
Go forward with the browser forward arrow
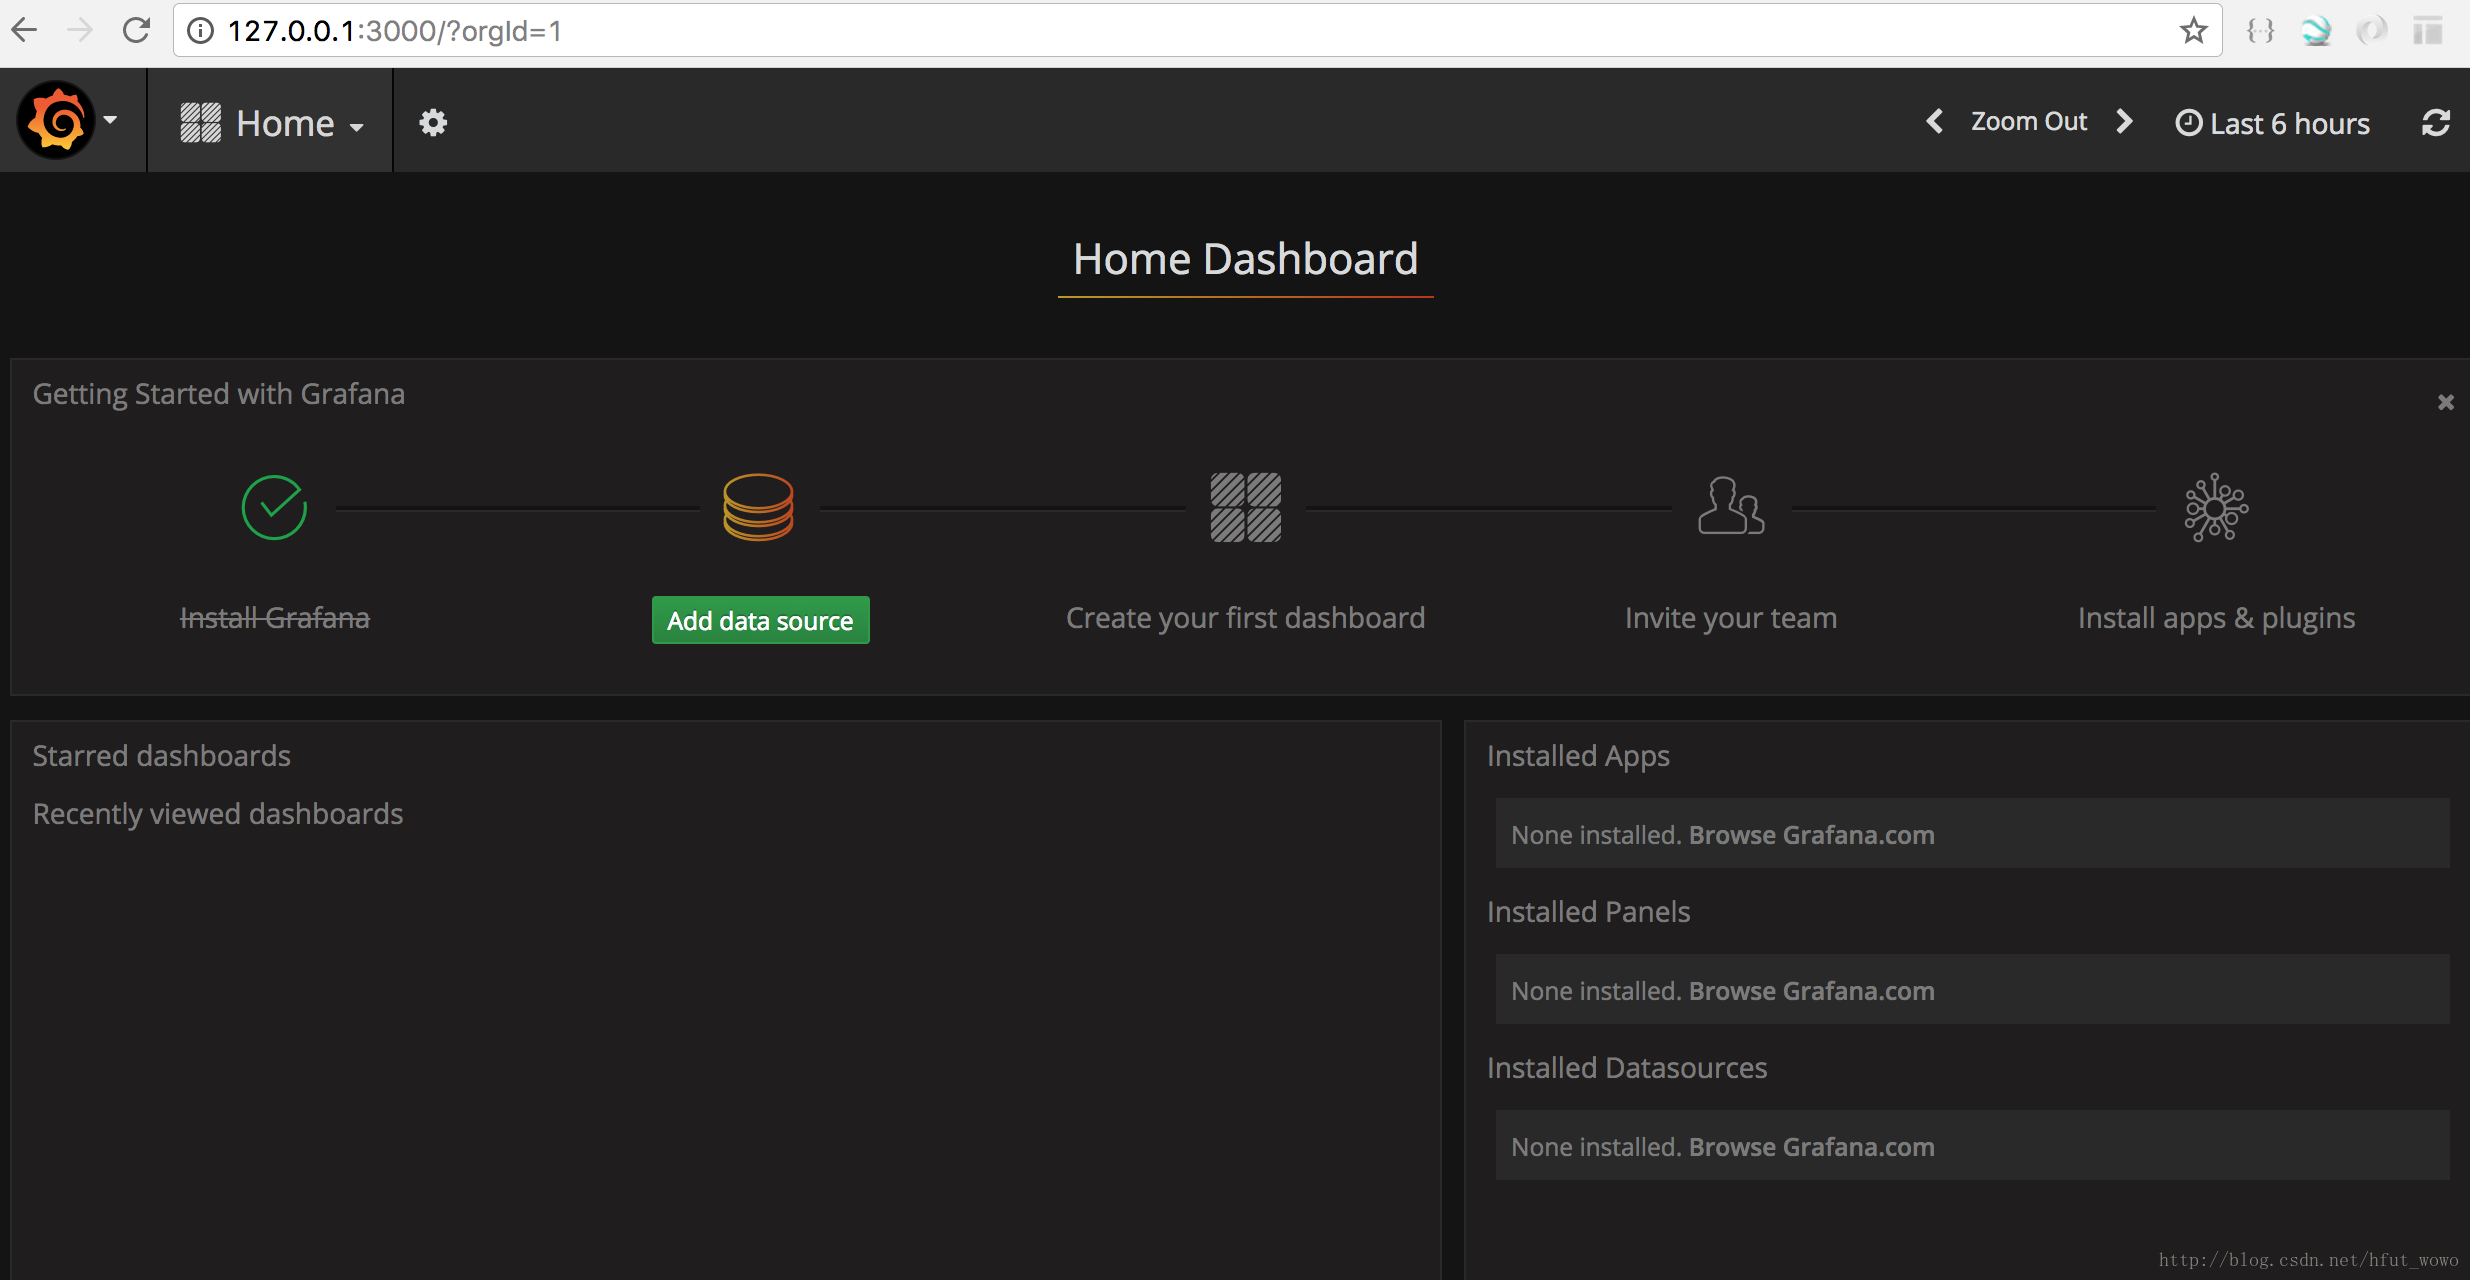pos(79,30)
